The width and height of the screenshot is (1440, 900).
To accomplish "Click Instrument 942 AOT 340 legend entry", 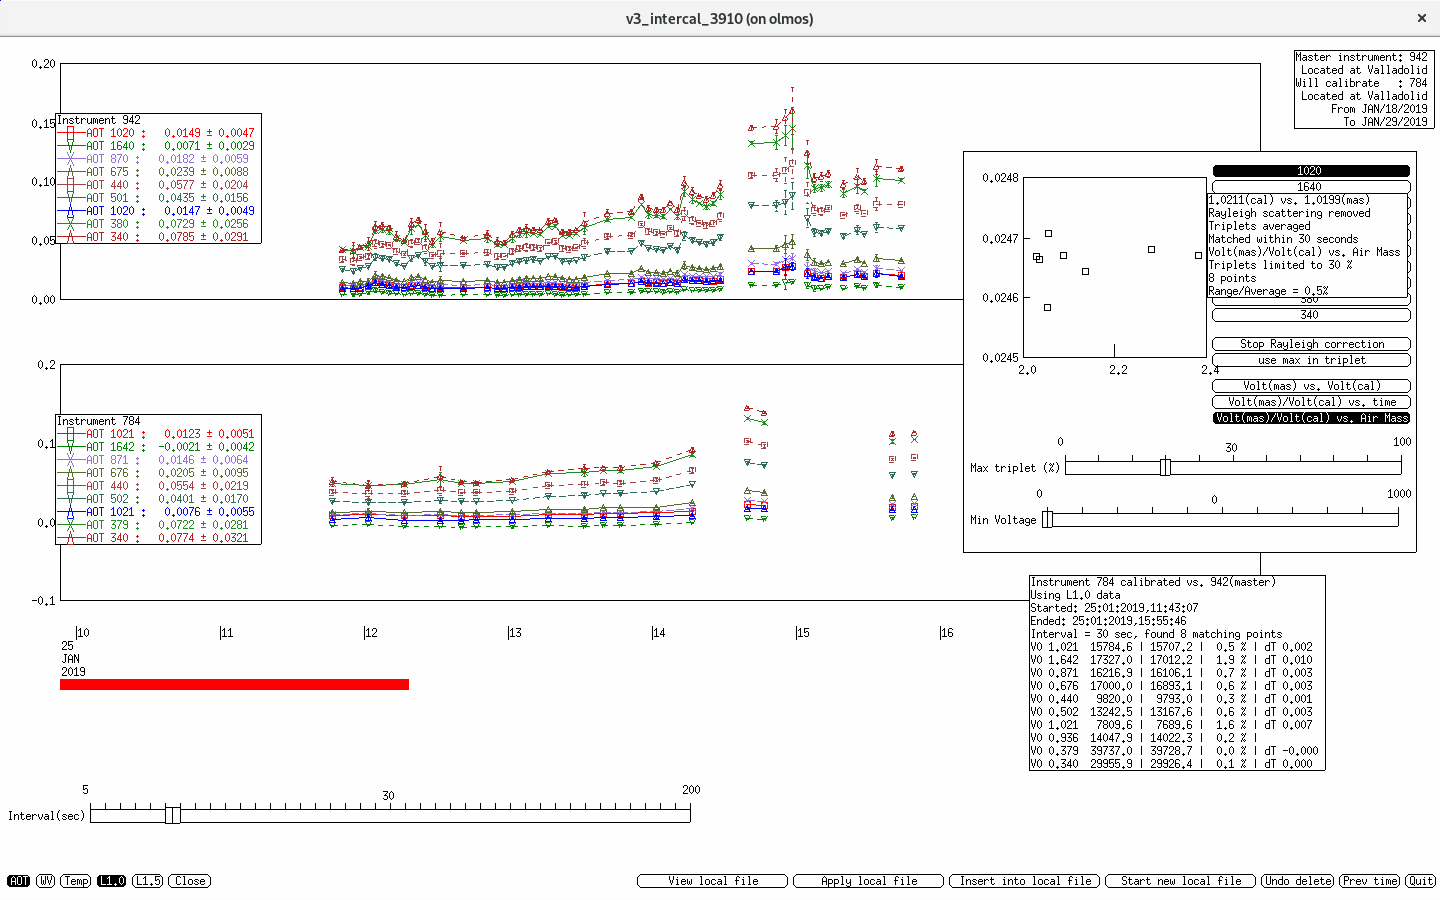I will pos(158,237).
